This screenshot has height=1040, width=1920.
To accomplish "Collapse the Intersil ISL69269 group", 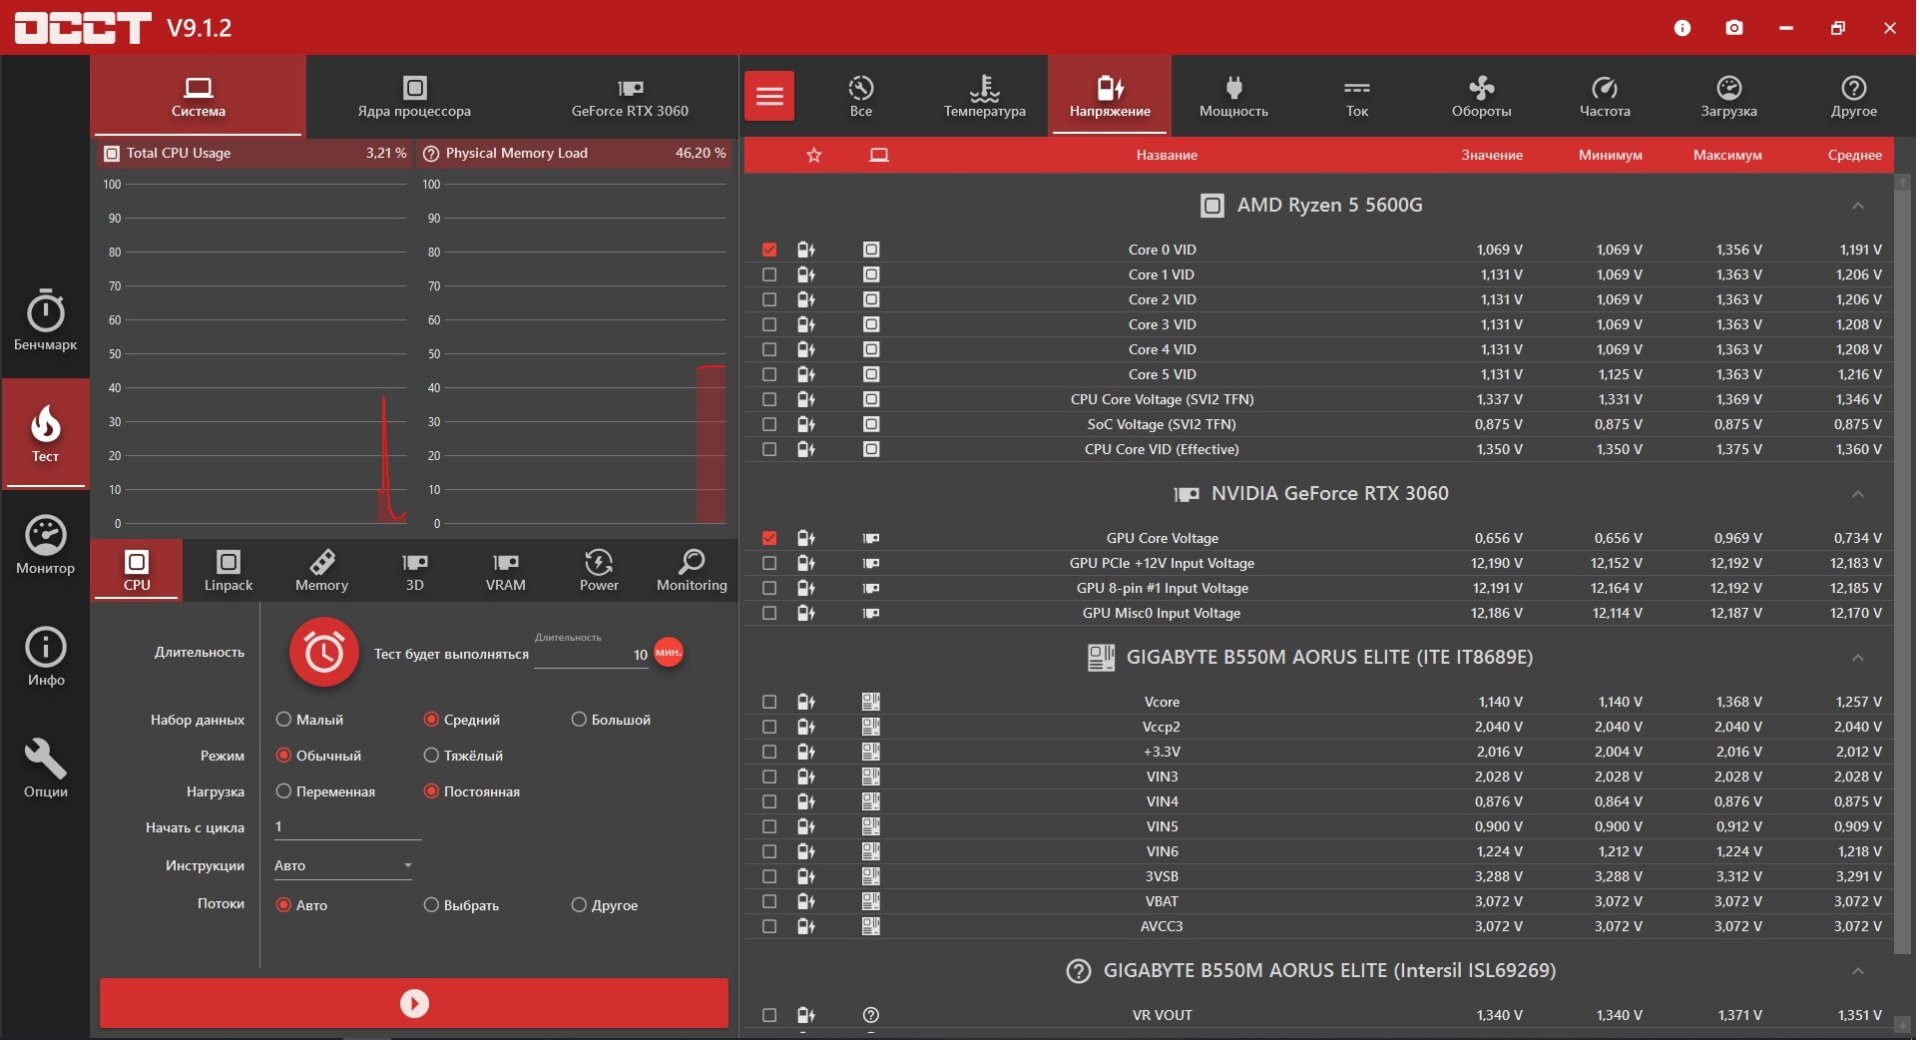I will 1857,971.
